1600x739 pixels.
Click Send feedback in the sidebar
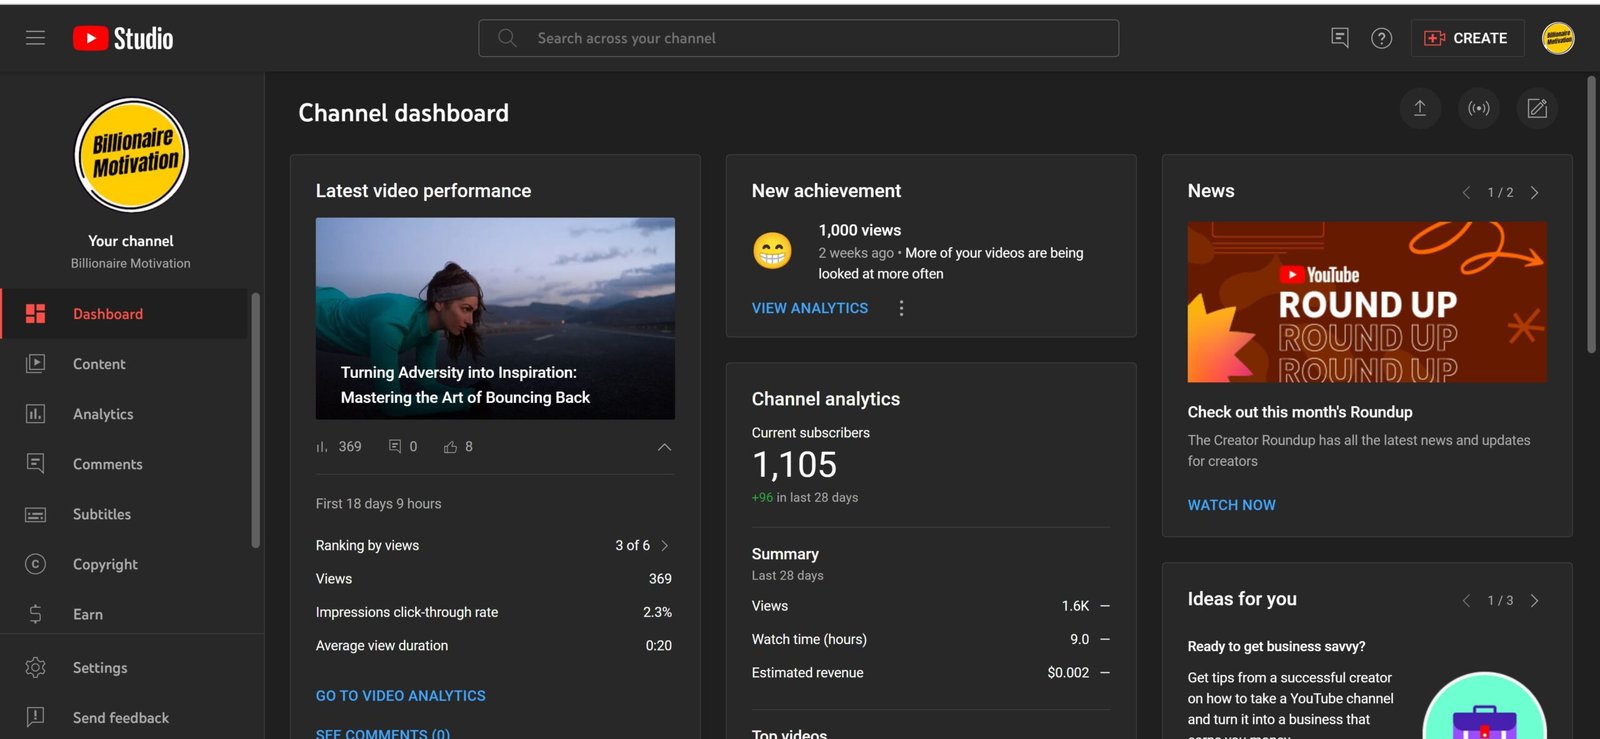[x=124, y=718]
